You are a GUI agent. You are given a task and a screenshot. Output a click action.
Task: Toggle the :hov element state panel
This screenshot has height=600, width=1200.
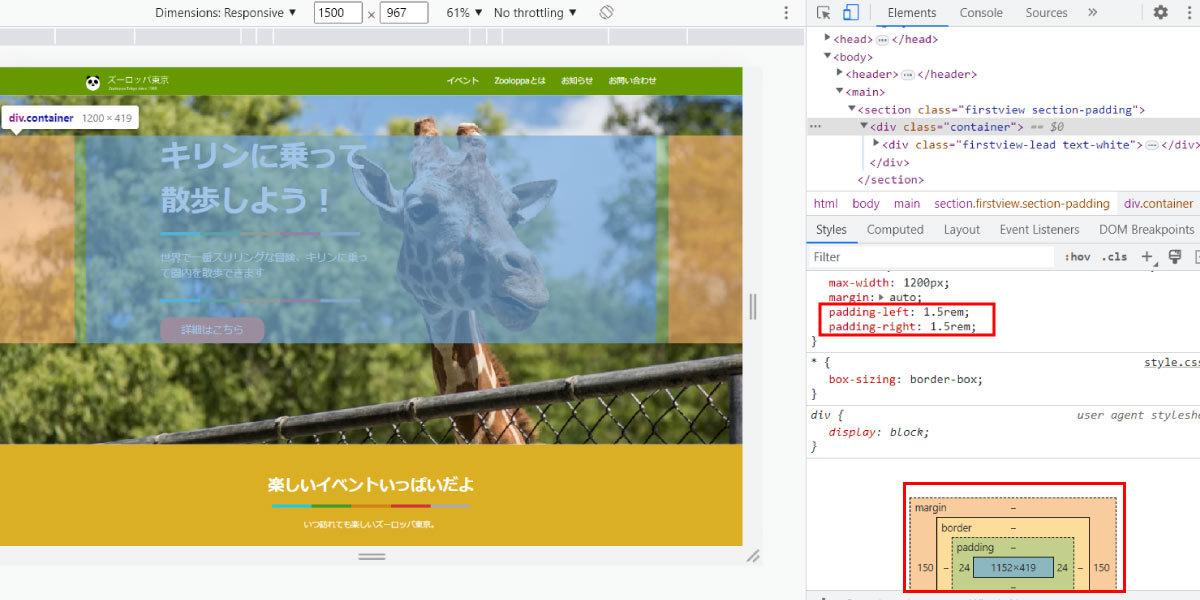[1077, 257]
